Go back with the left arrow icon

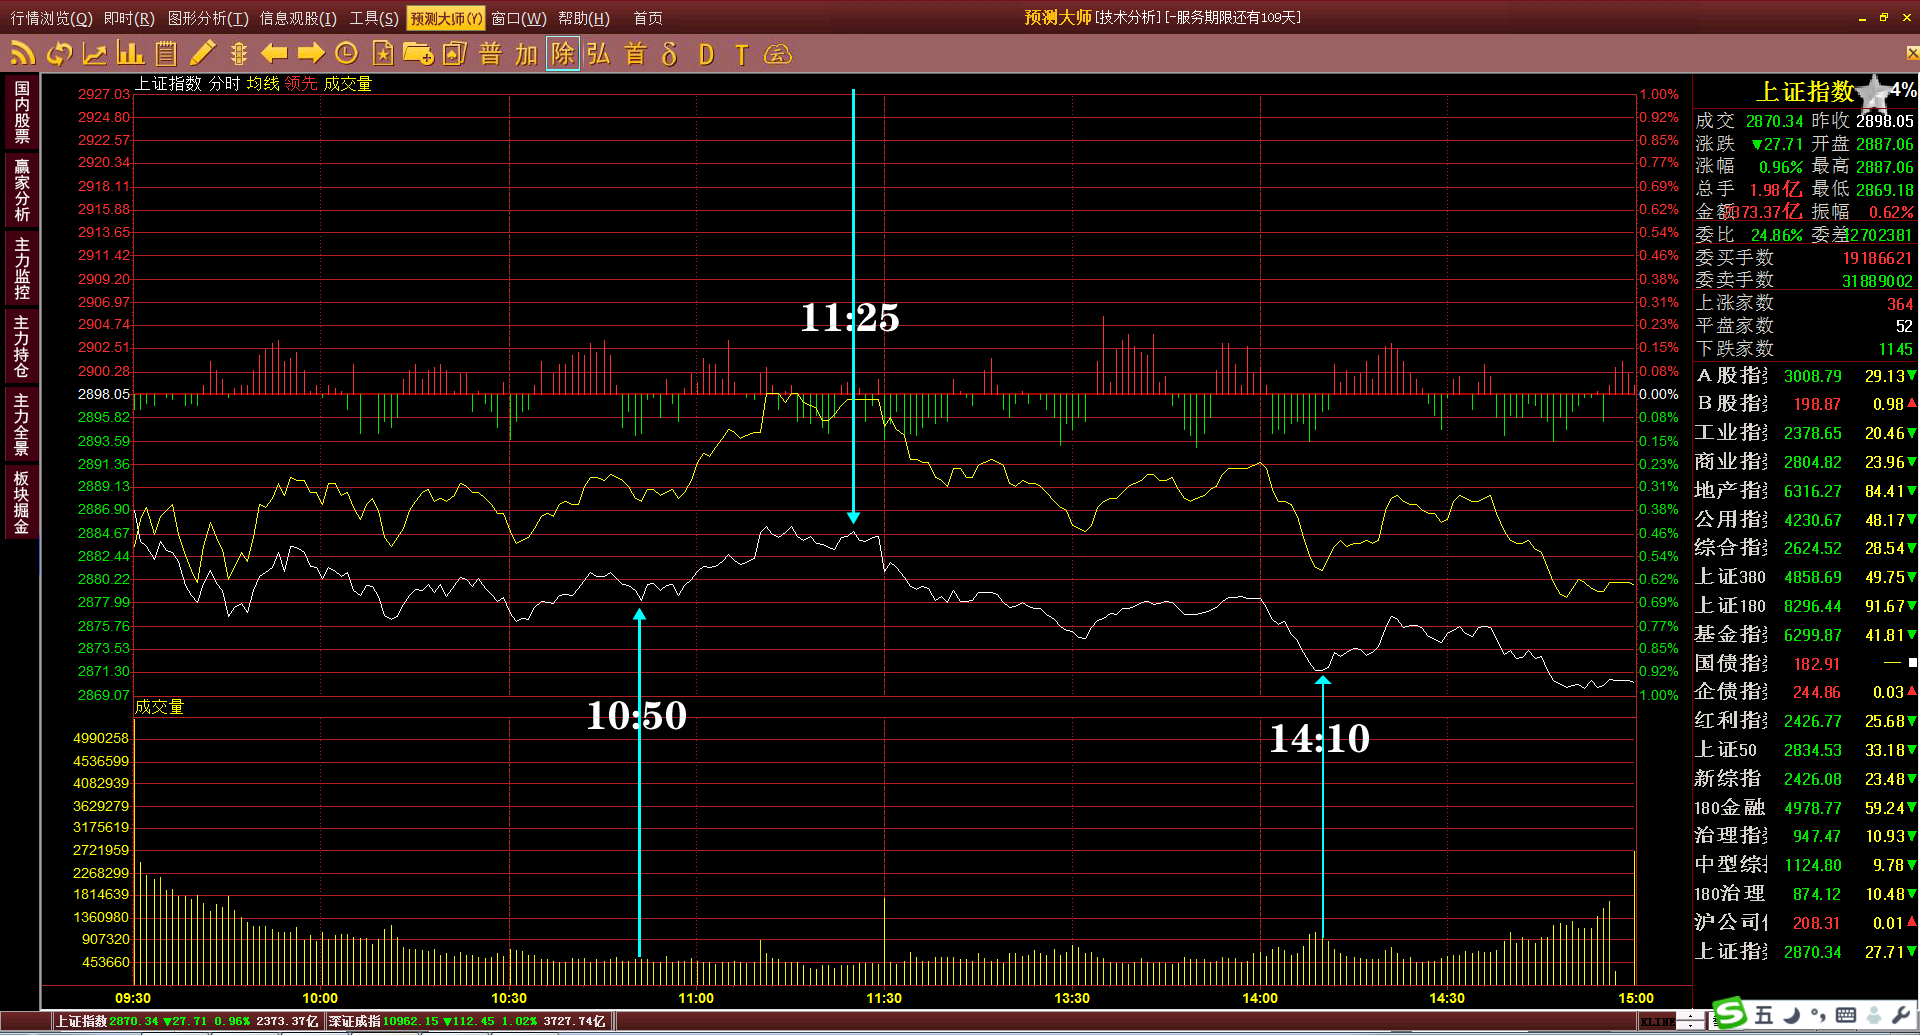pos(273,53)
